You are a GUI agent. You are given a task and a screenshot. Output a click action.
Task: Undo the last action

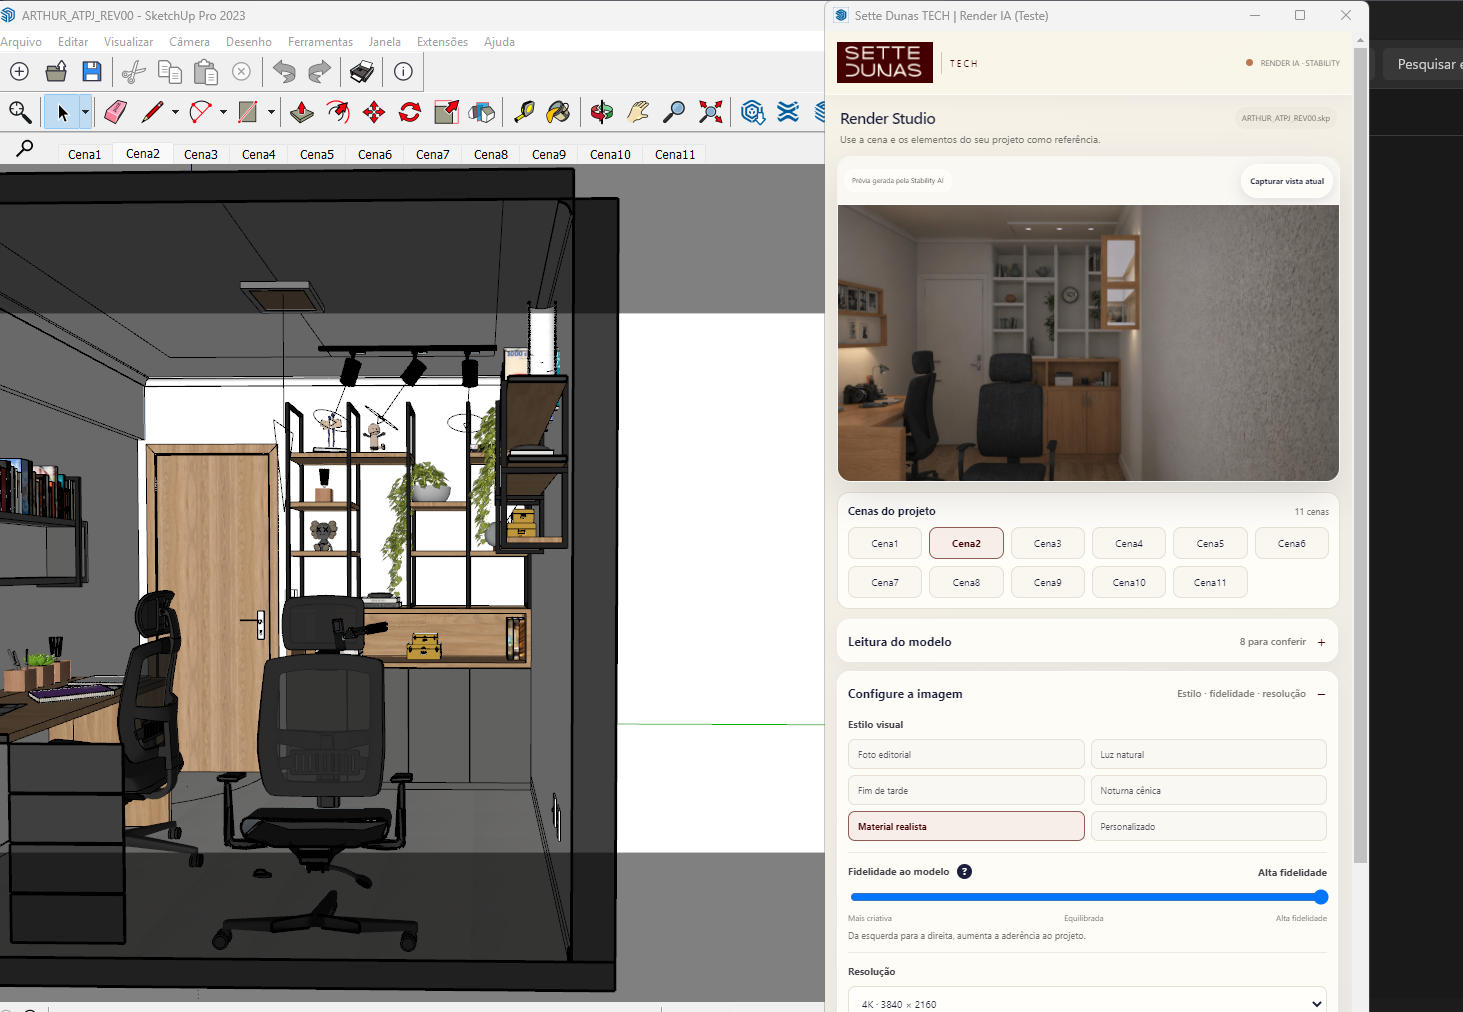(284, 72)
